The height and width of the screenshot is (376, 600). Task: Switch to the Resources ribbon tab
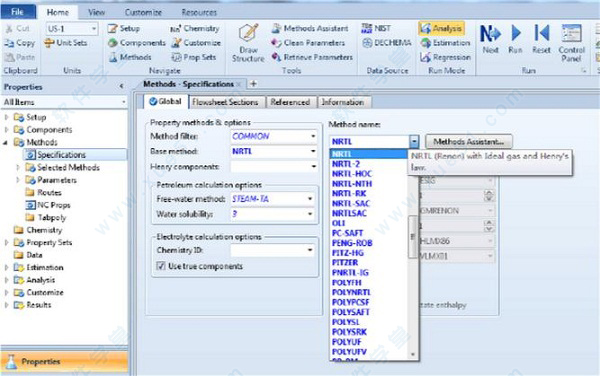point(199,12)
